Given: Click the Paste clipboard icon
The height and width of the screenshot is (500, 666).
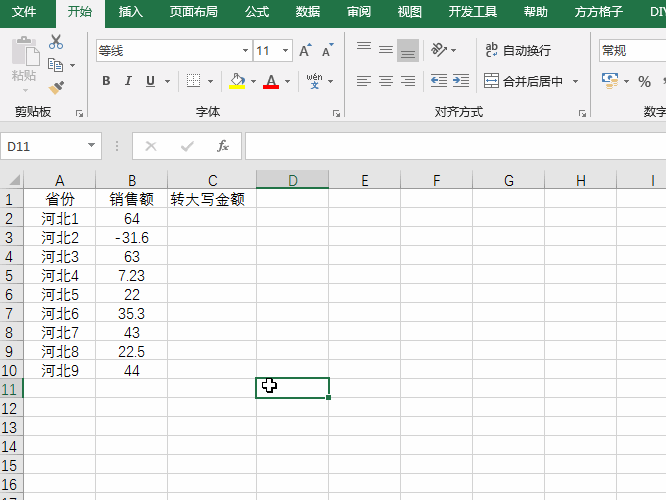Looking at the screenshot, I should (25, 51).
